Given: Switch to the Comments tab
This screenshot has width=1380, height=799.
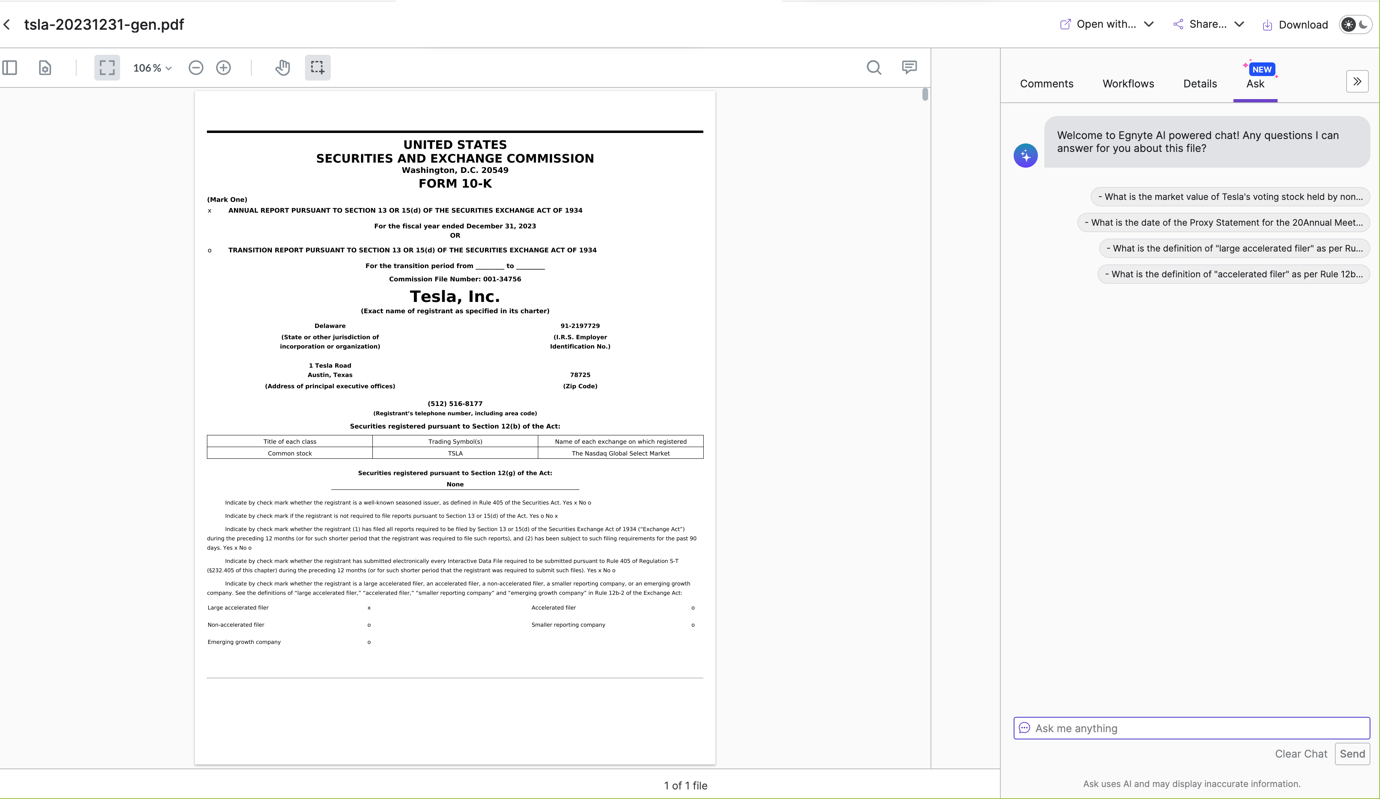Looking at the screenshot, I should [1046, 84].
